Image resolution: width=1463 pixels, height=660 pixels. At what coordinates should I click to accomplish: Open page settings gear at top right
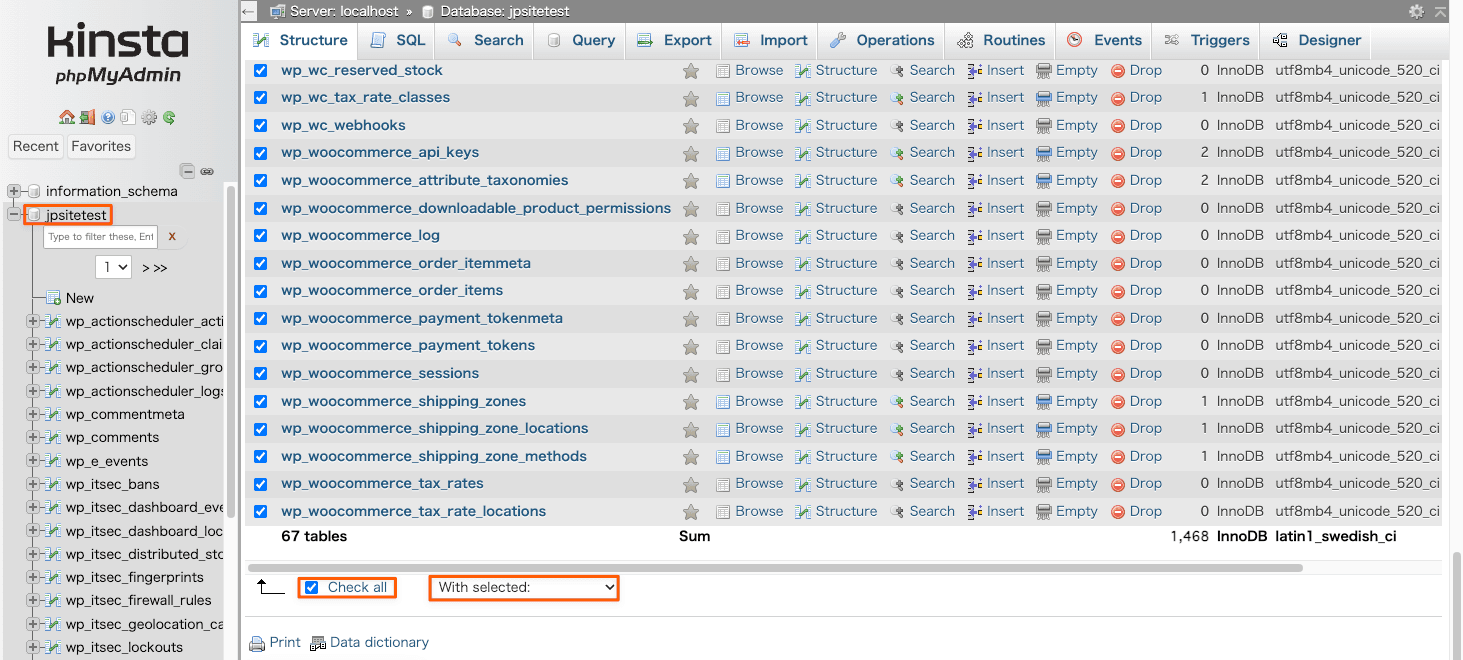1416,11
